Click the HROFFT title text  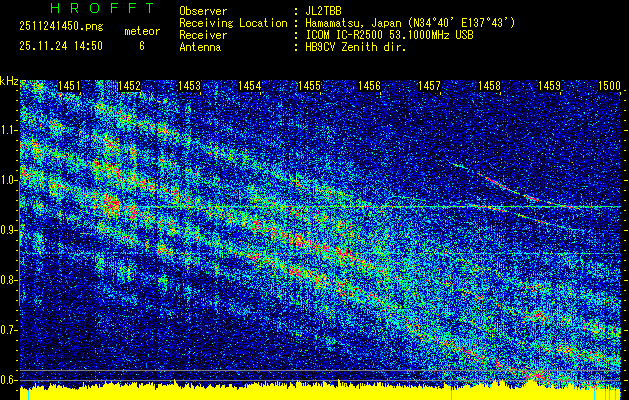pyautogui.click(x=102, y=8)
